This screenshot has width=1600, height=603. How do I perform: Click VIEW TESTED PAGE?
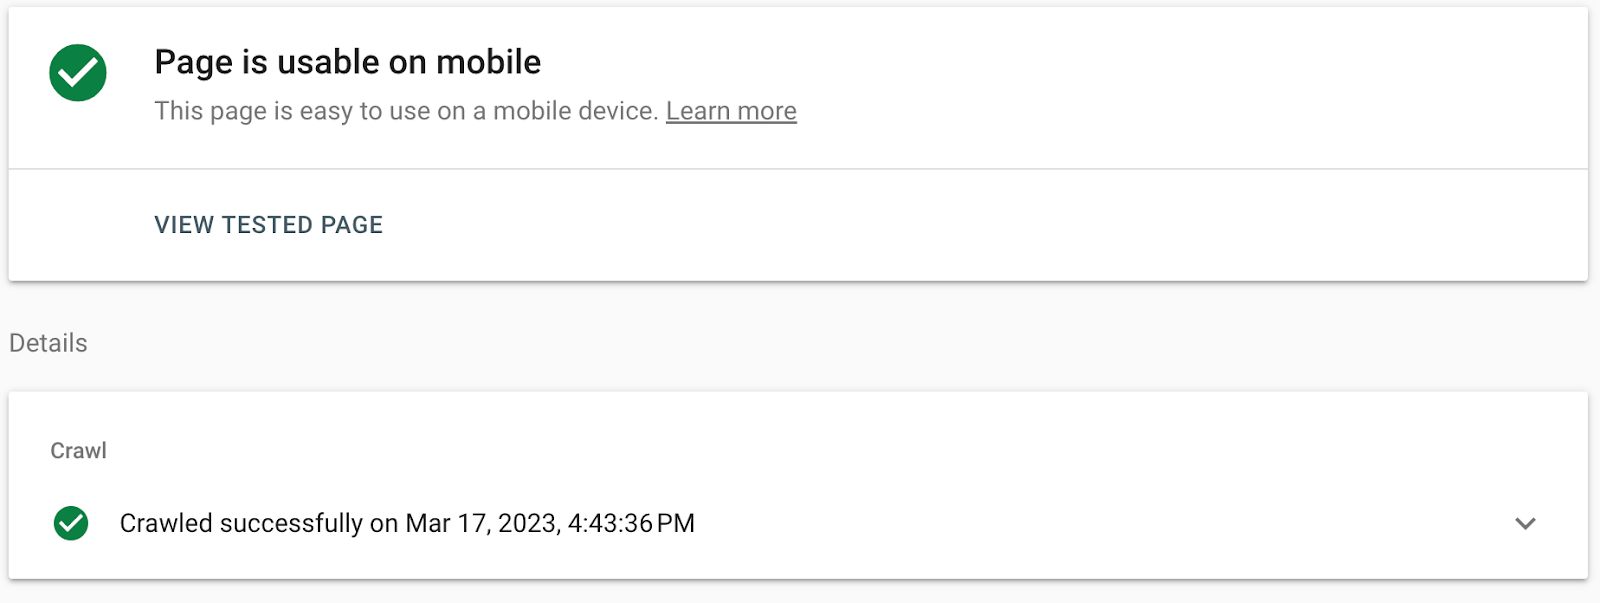pos(268,224)
